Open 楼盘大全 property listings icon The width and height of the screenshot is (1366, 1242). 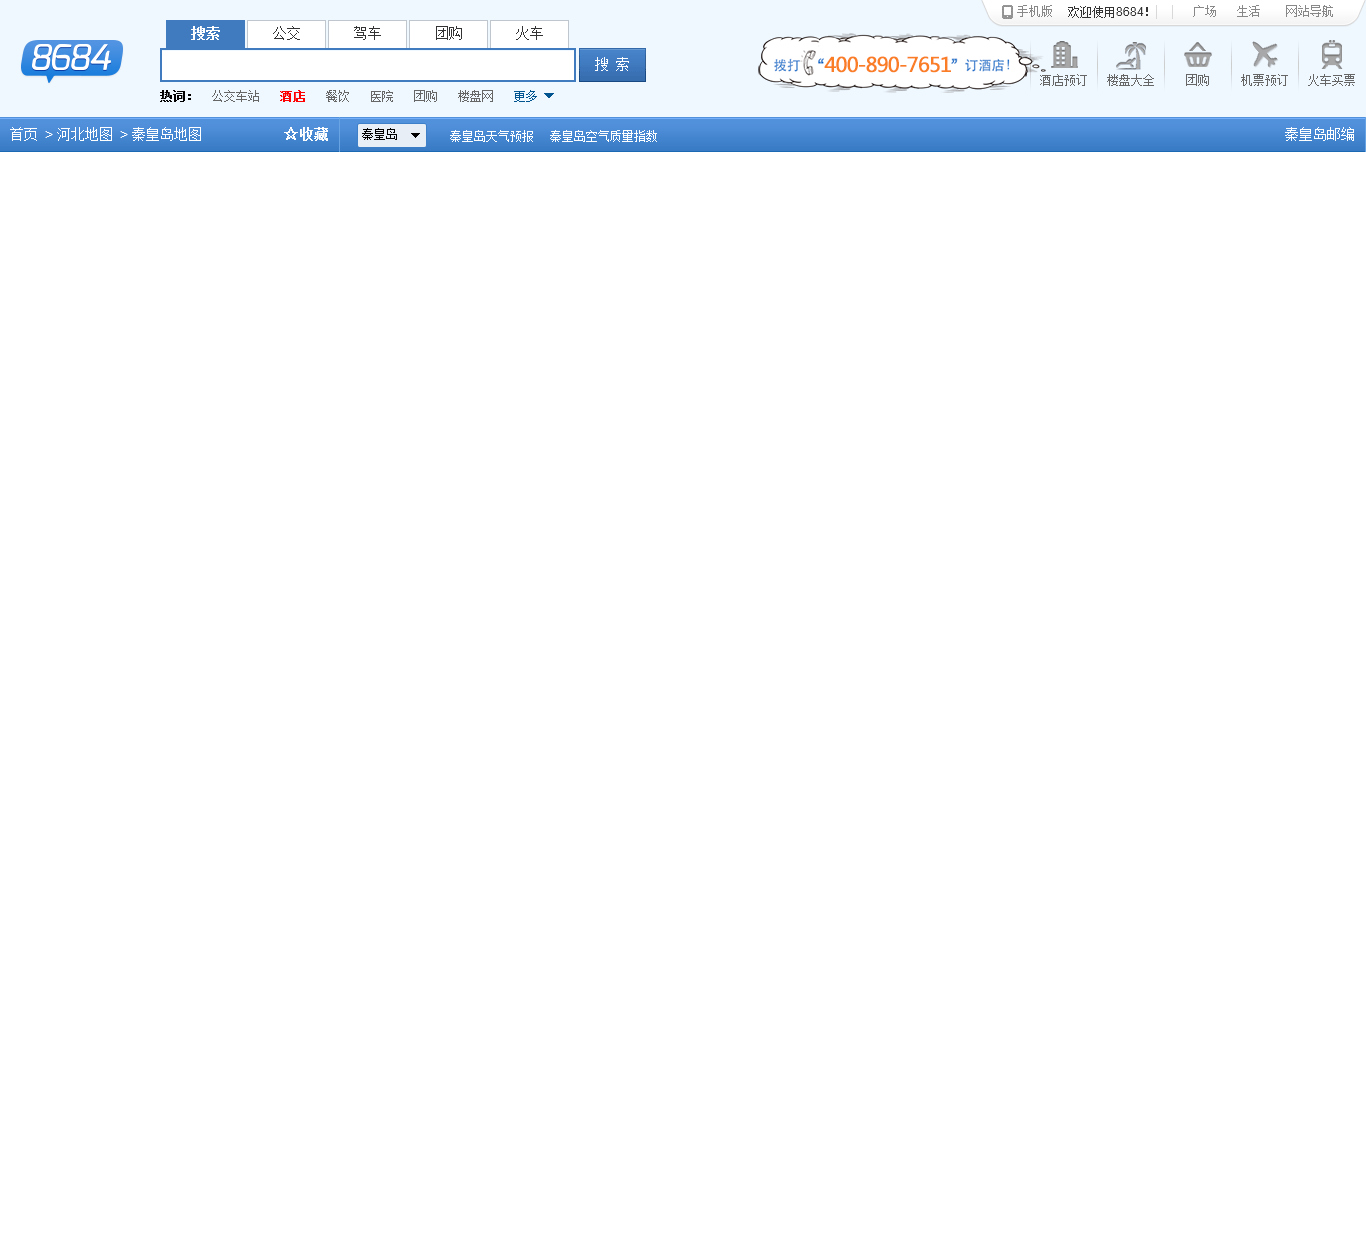[x=1130, y=64]
